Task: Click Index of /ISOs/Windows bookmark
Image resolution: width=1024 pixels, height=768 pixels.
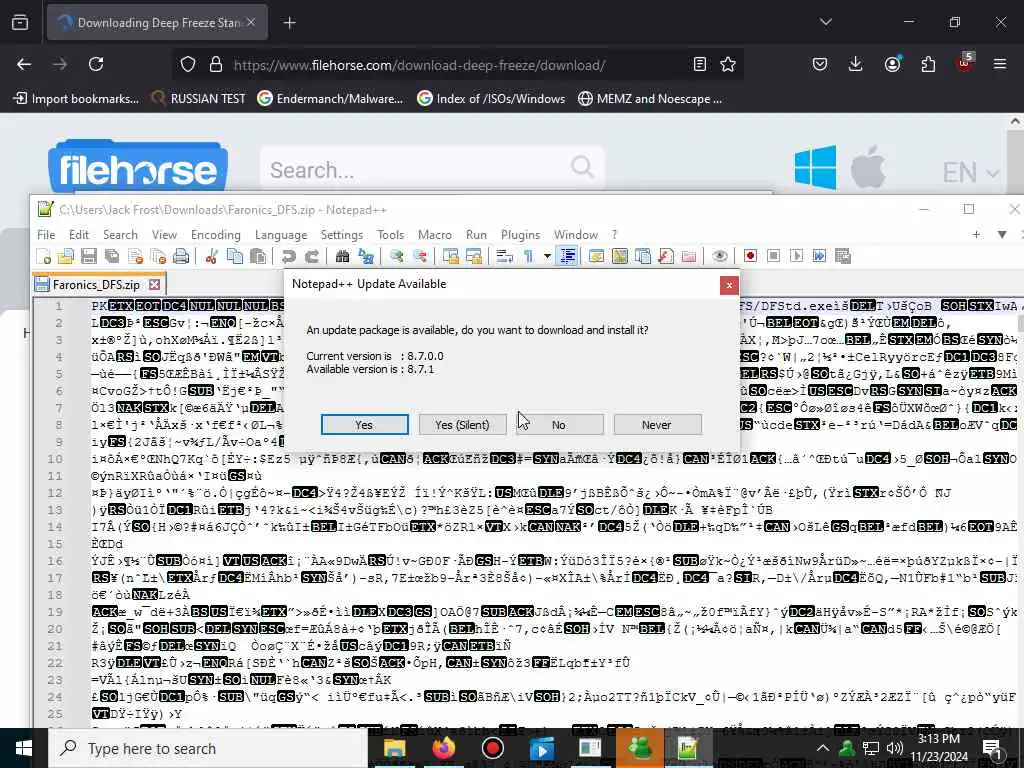Action: [491, 99]
